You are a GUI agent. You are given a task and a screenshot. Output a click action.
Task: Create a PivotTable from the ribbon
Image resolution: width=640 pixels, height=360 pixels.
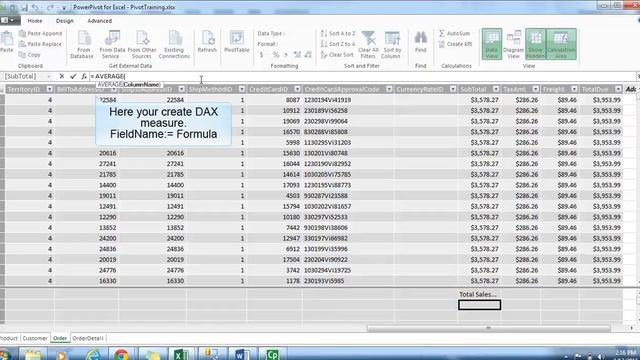[237, 41]
